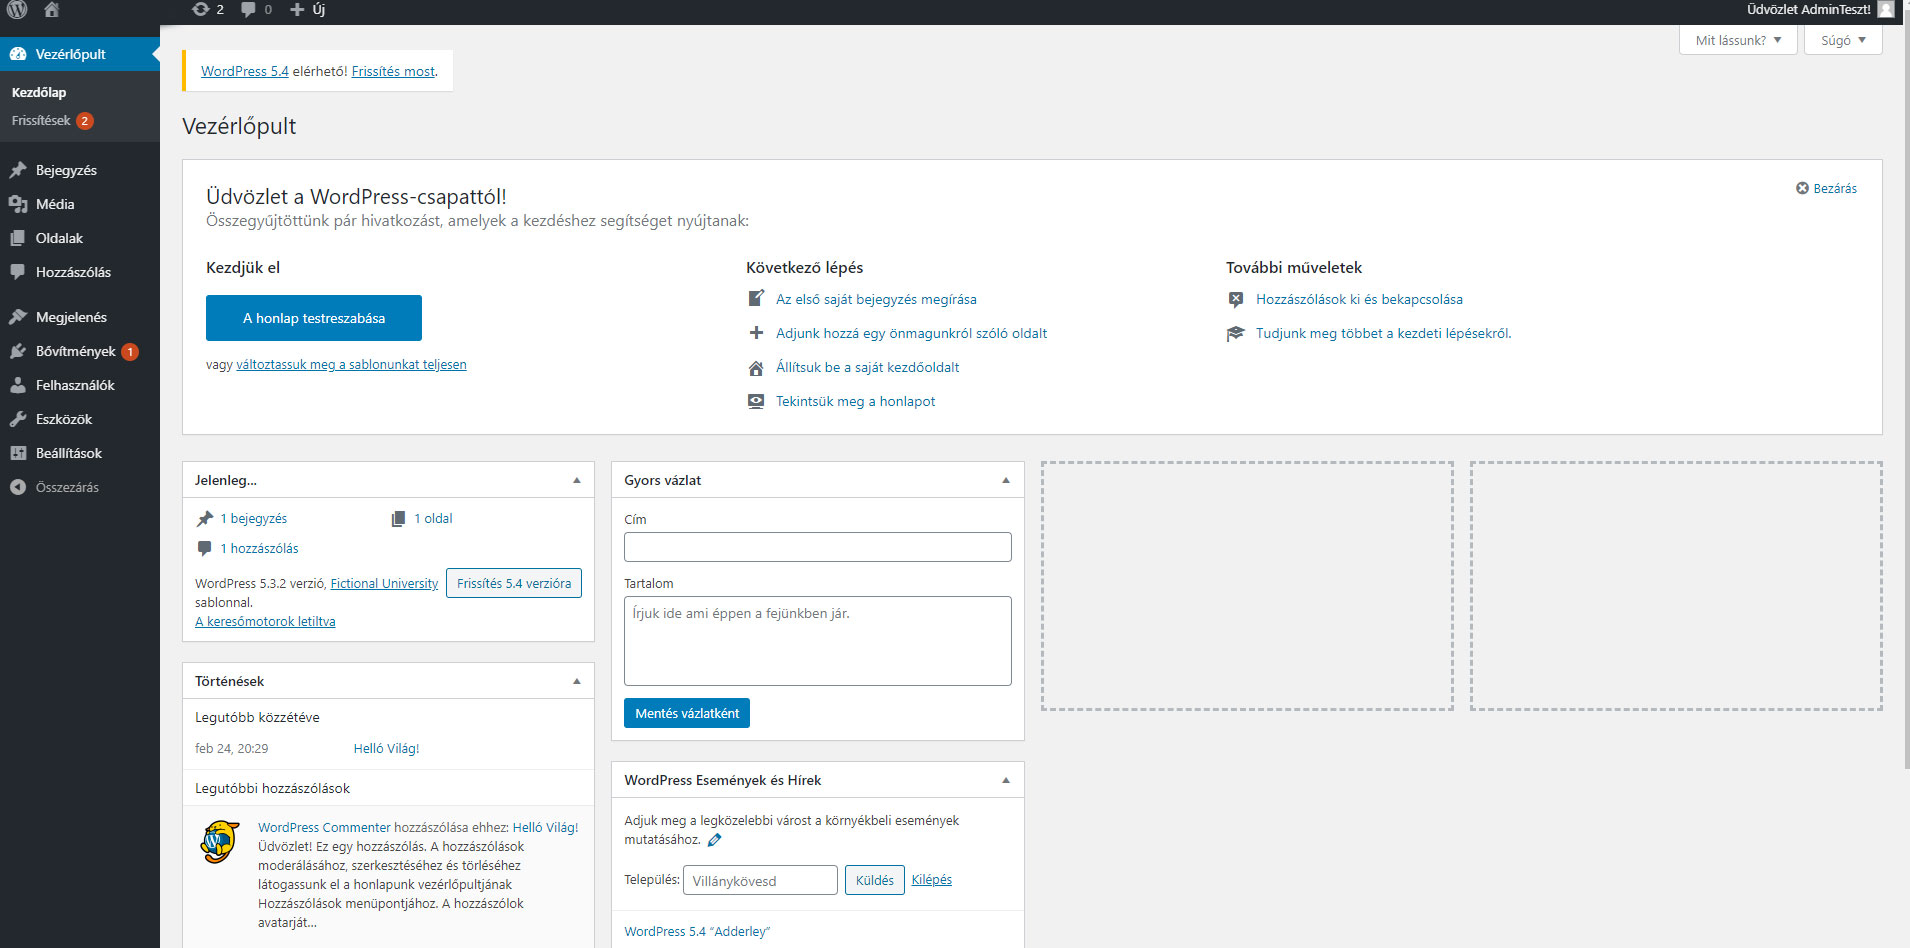Open the comments bubble icon showing 0
Image resolution: width=1910 pixels, height=948 pixels.
point(248,9)
